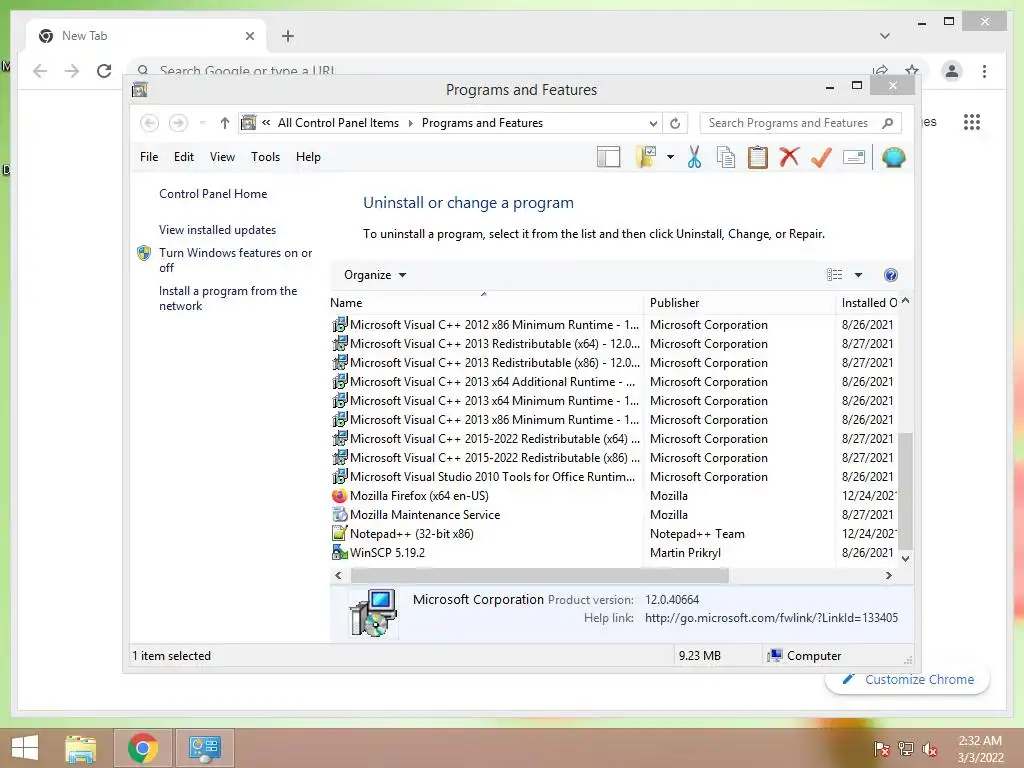Open the View menu

point(222,157)
